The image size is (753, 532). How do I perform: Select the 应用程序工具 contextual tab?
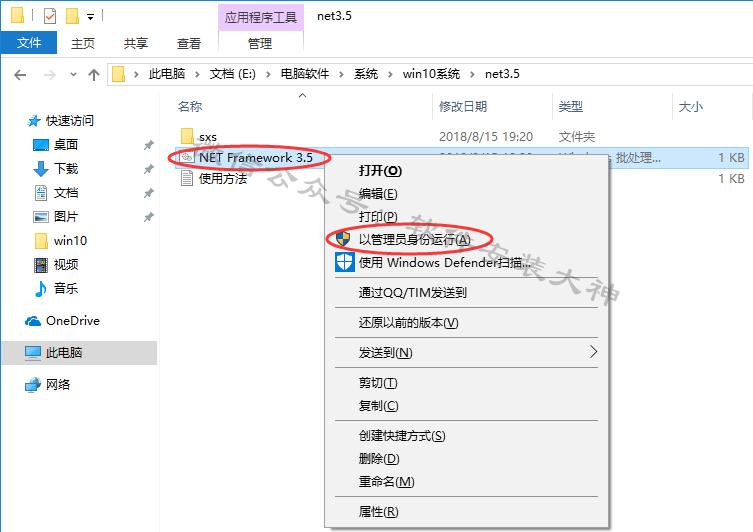pyautogui.click(x=261, y=18)
